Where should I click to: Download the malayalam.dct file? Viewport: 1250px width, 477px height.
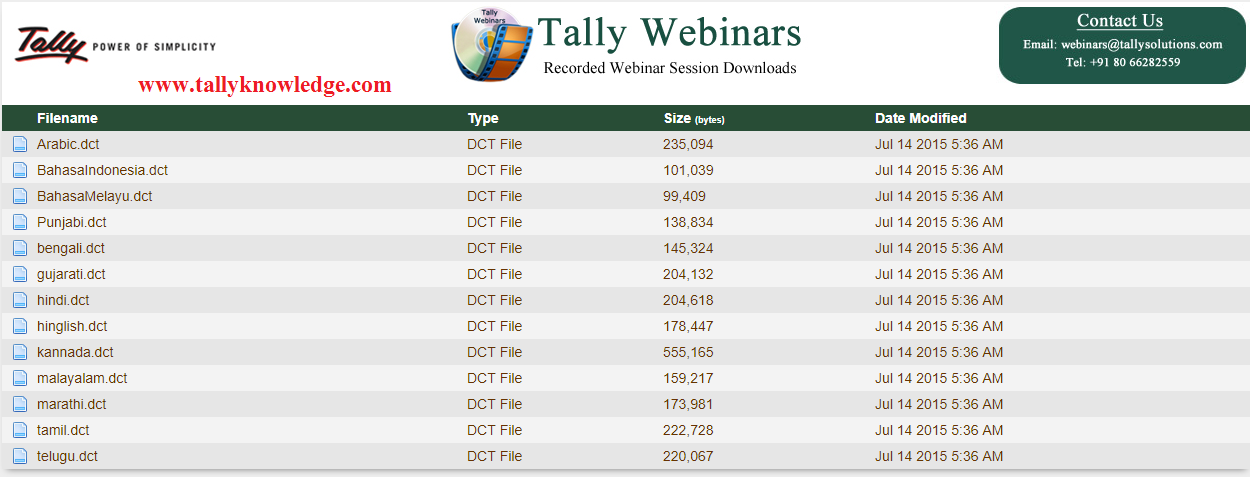(82, 378)
